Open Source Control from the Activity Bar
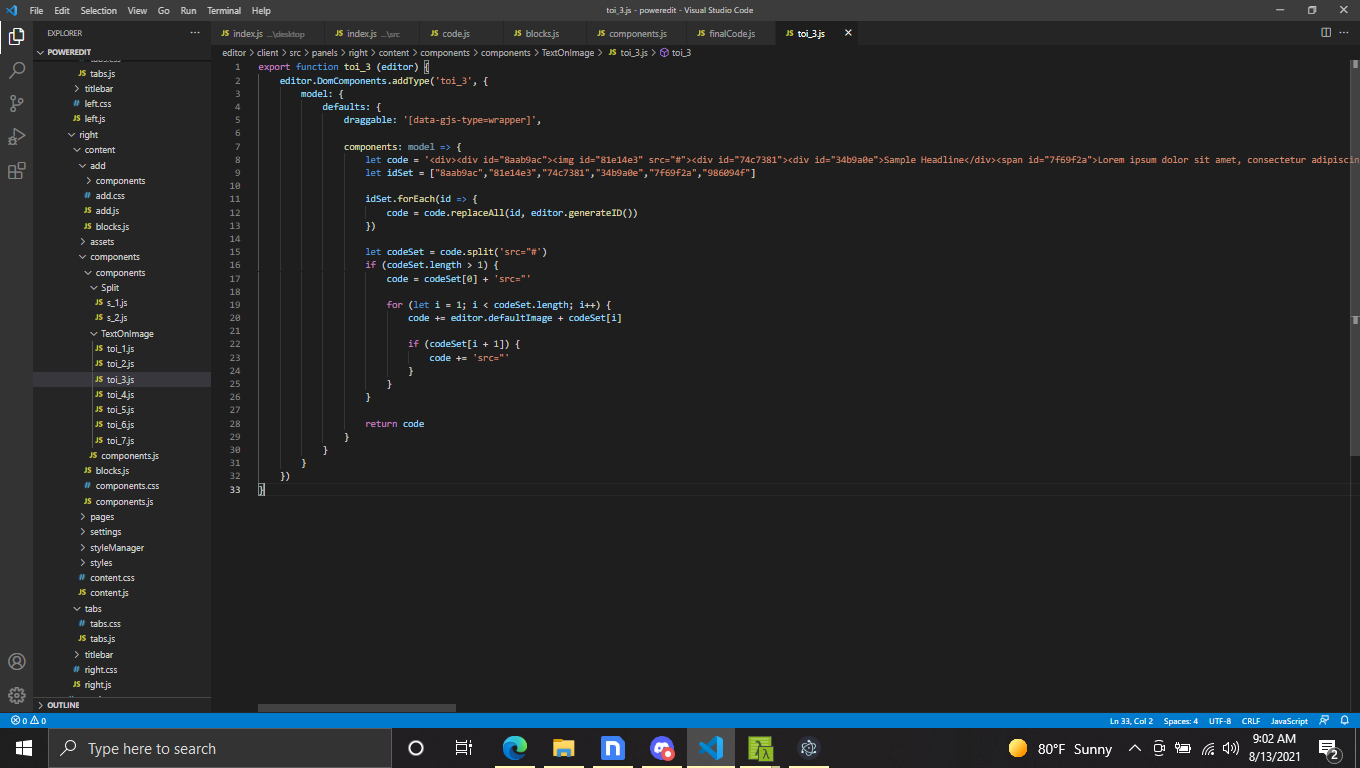This screenshot has height=768, width=1360. point(16,103)
